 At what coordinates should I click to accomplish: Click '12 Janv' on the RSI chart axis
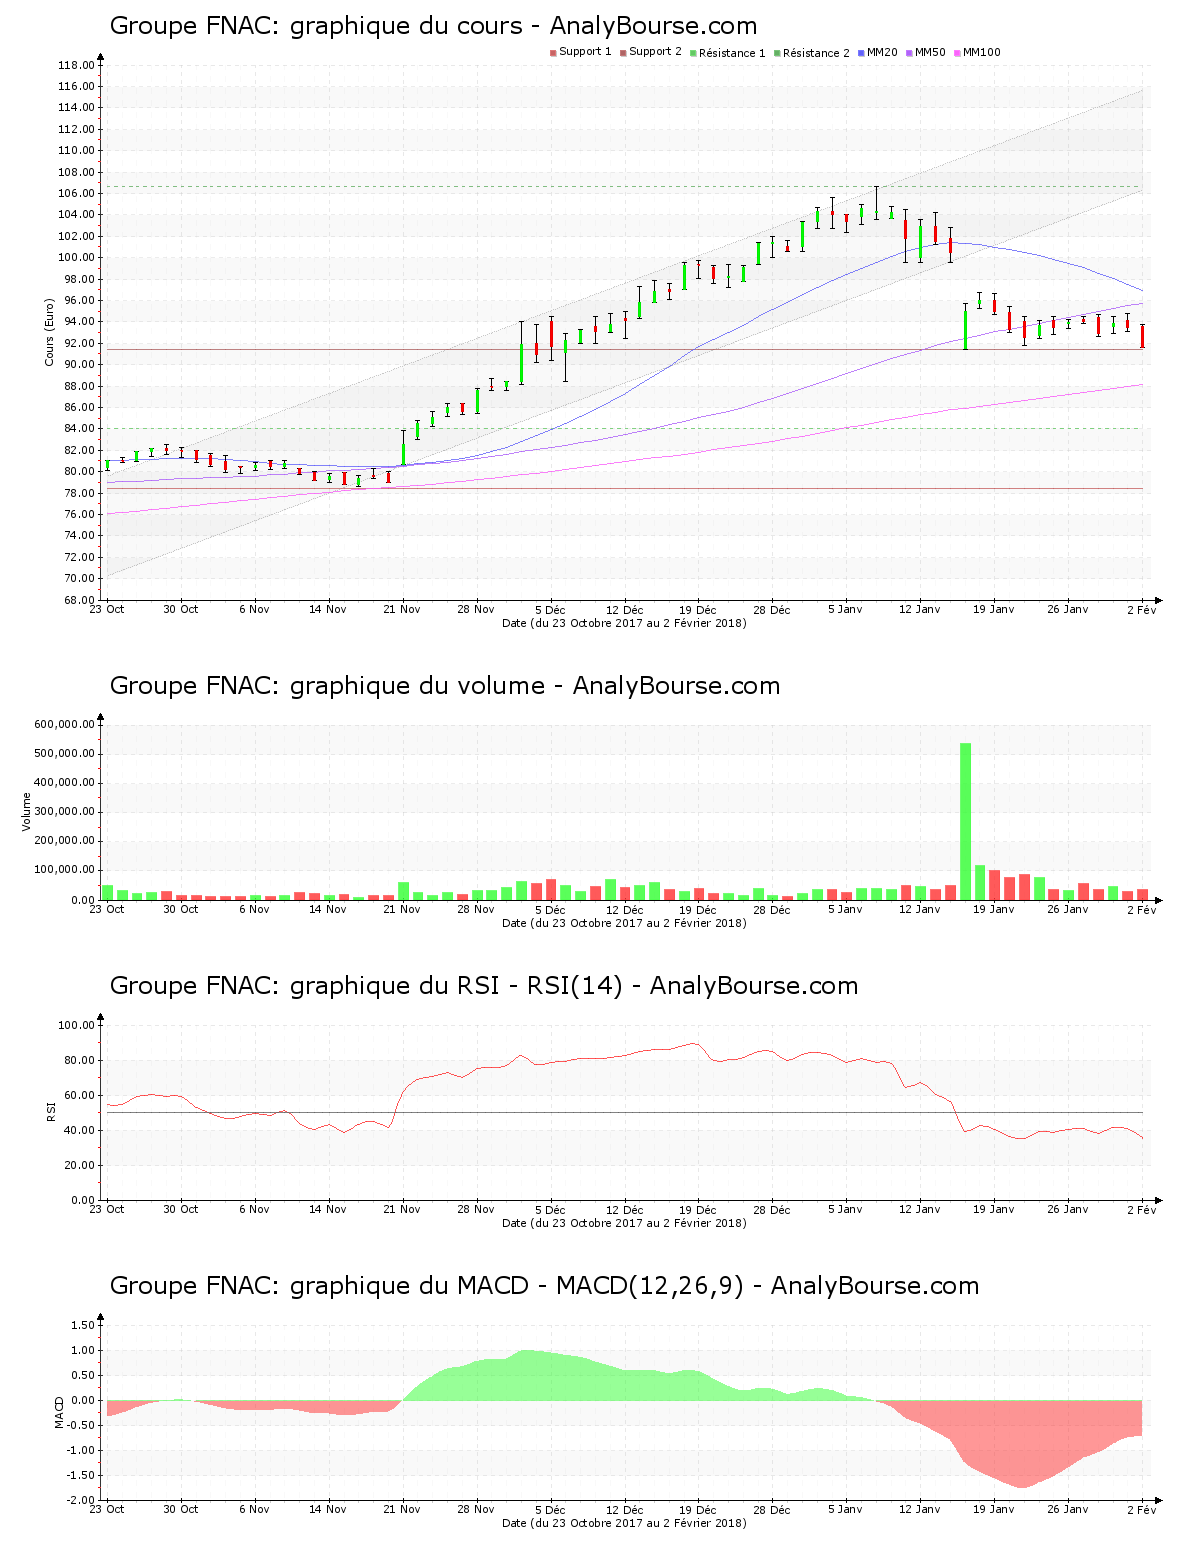tap(920, 1209)
